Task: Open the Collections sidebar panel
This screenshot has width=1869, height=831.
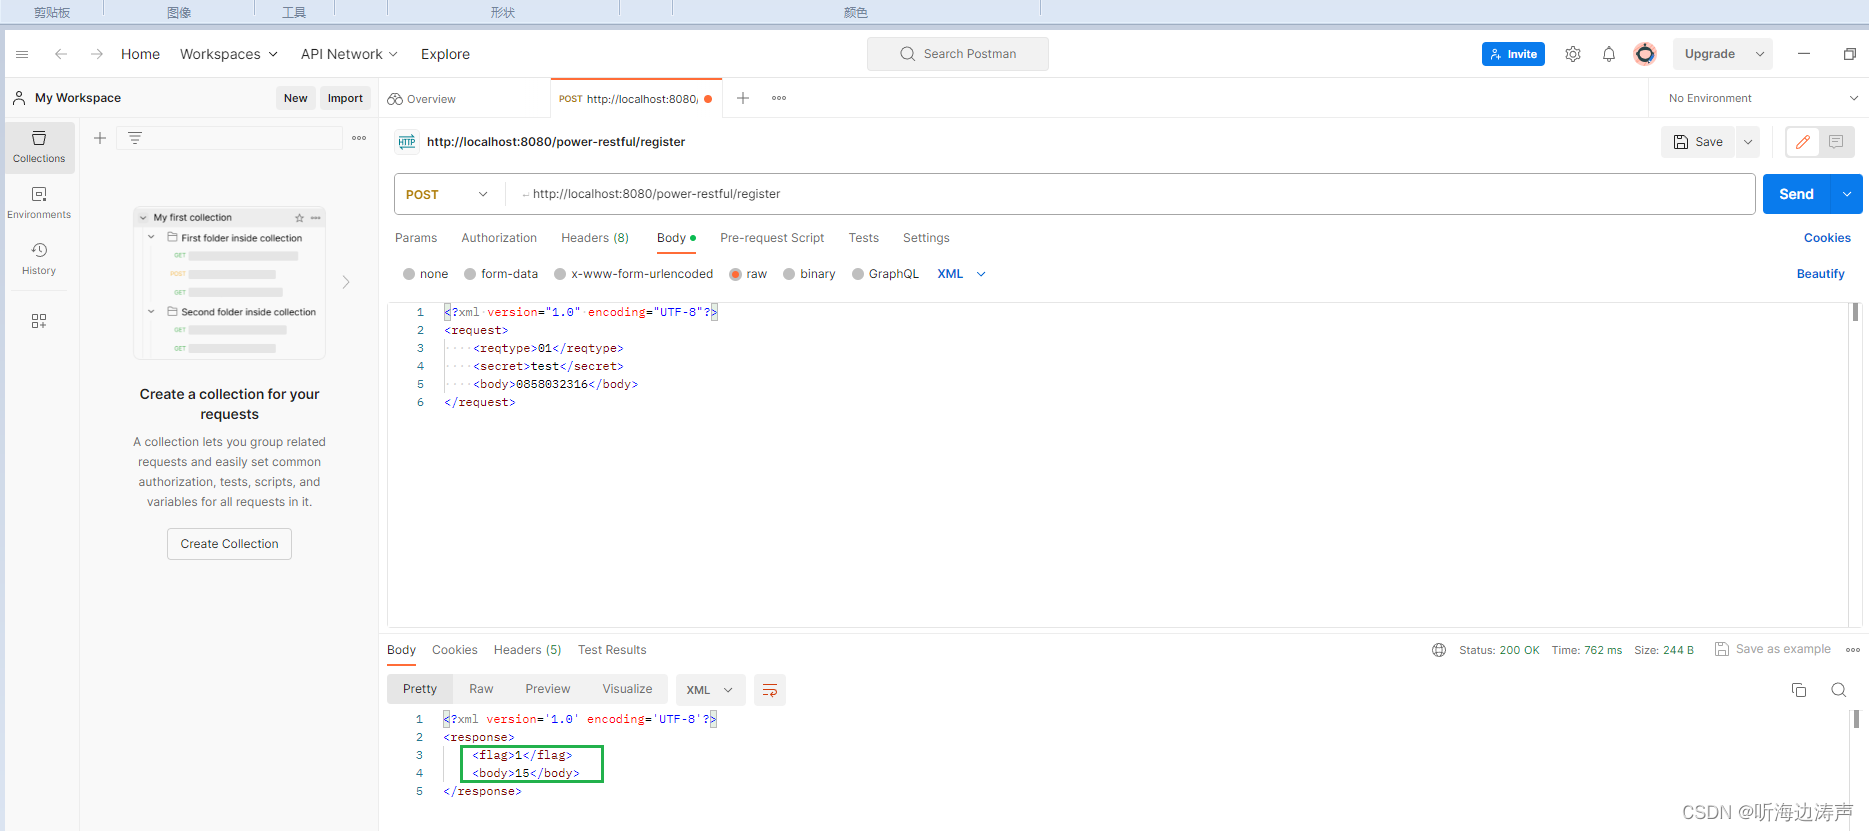Action: [x=39, y=147]
